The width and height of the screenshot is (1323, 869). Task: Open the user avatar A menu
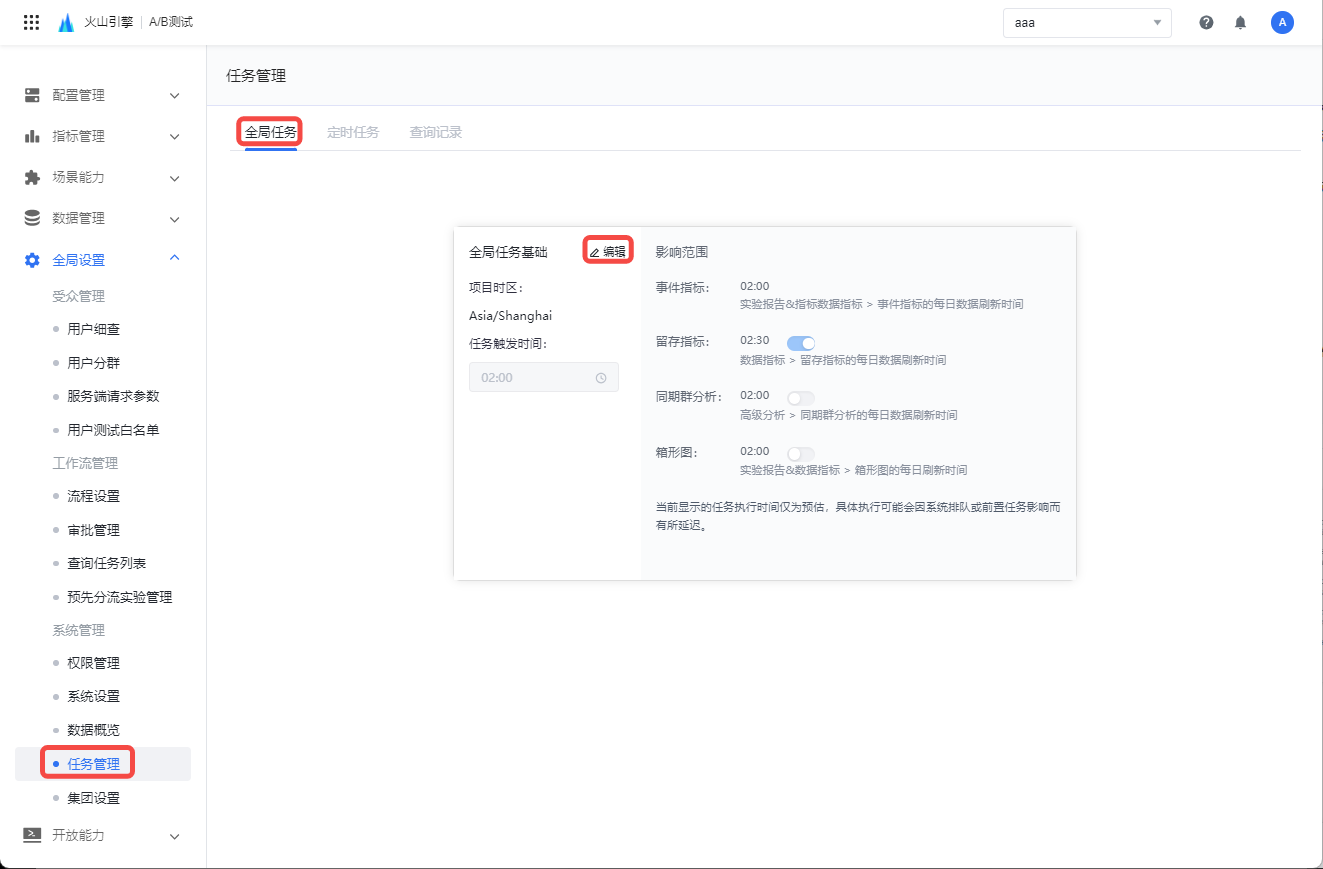pyautogui.click(x=1282, y=22)
